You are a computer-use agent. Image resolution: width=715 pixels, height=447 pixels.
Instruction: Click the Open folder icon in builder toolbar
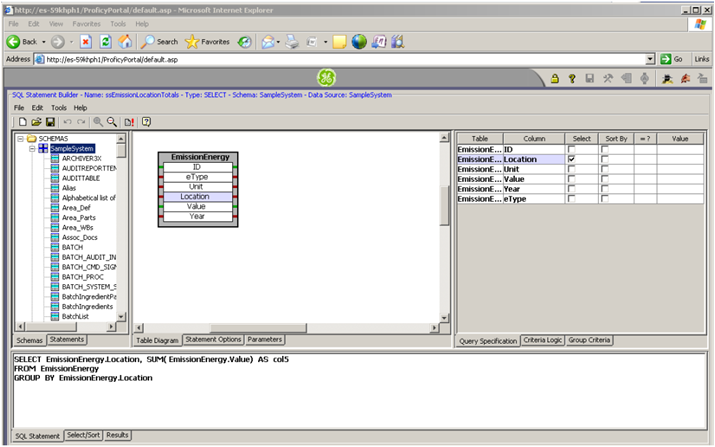tap(36, 122)
